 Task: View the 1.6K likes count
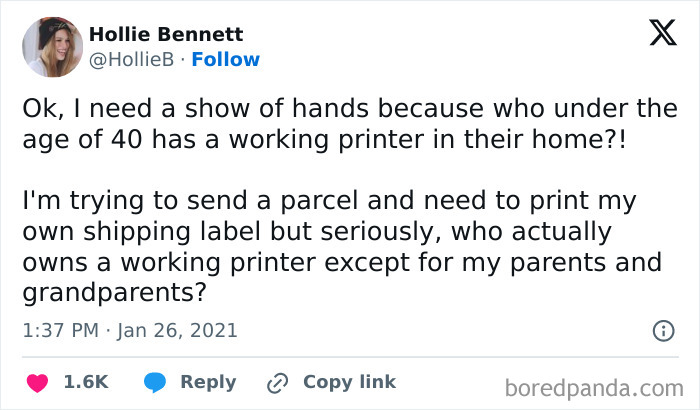86,382
